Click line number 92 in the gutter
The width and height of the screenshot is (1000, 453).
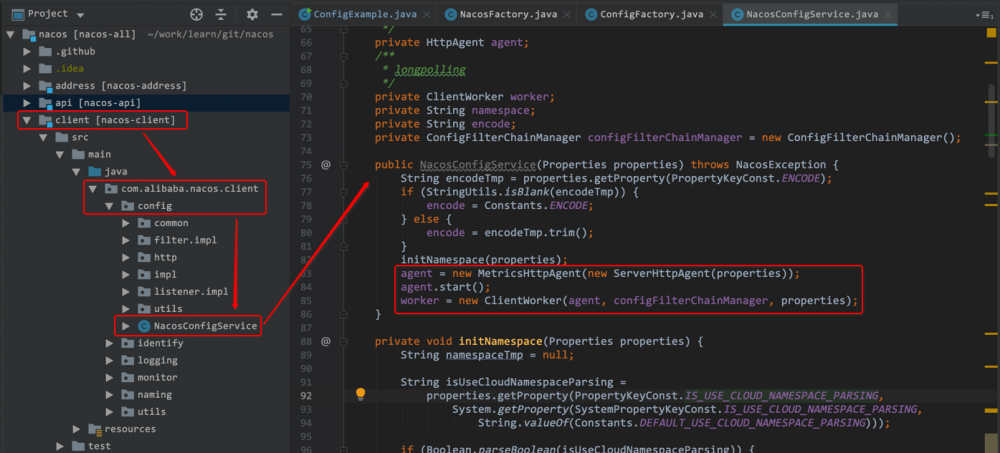tap(305, 396)
